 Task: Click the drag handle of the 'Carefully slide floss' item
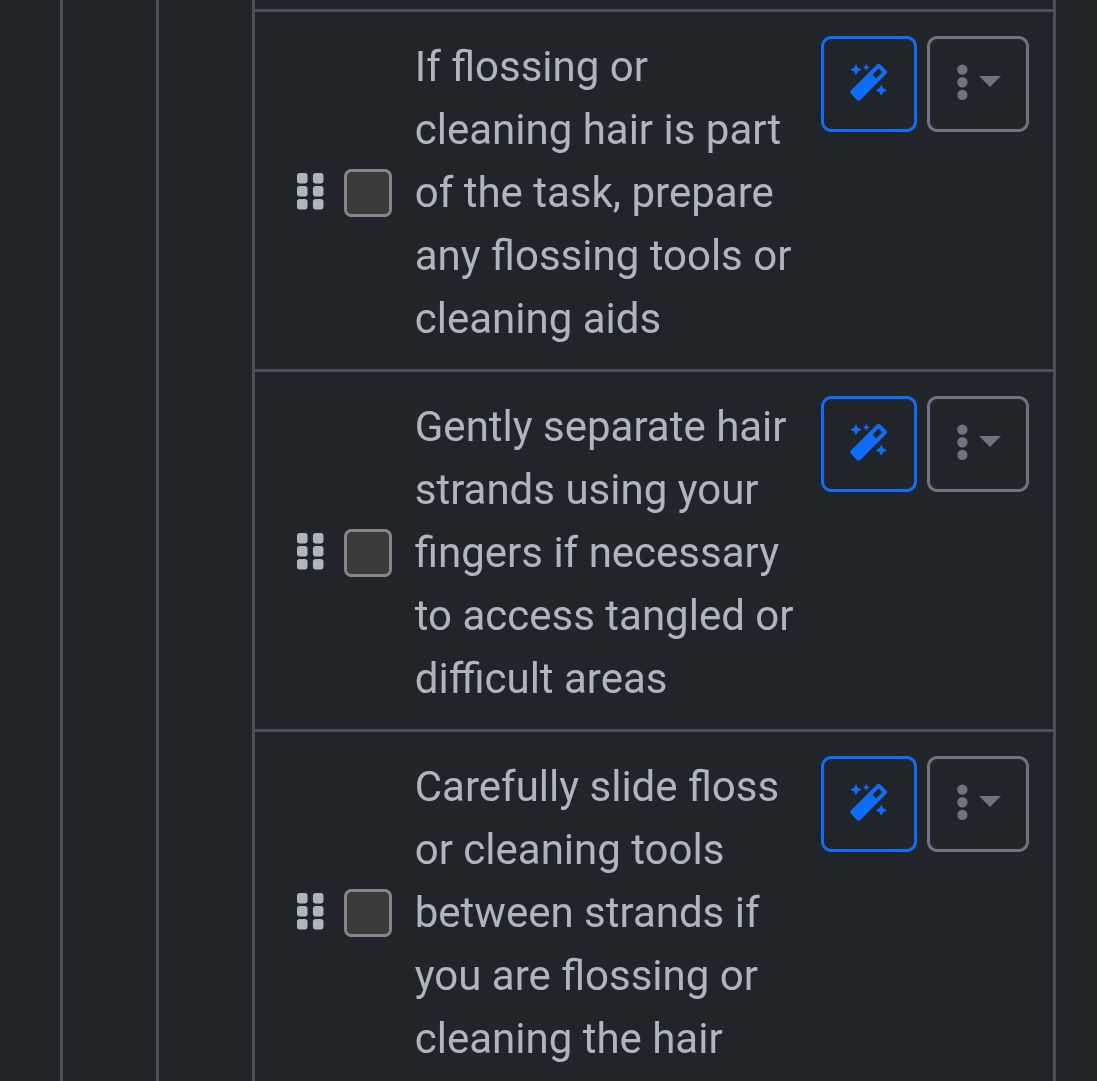point(311,912)
